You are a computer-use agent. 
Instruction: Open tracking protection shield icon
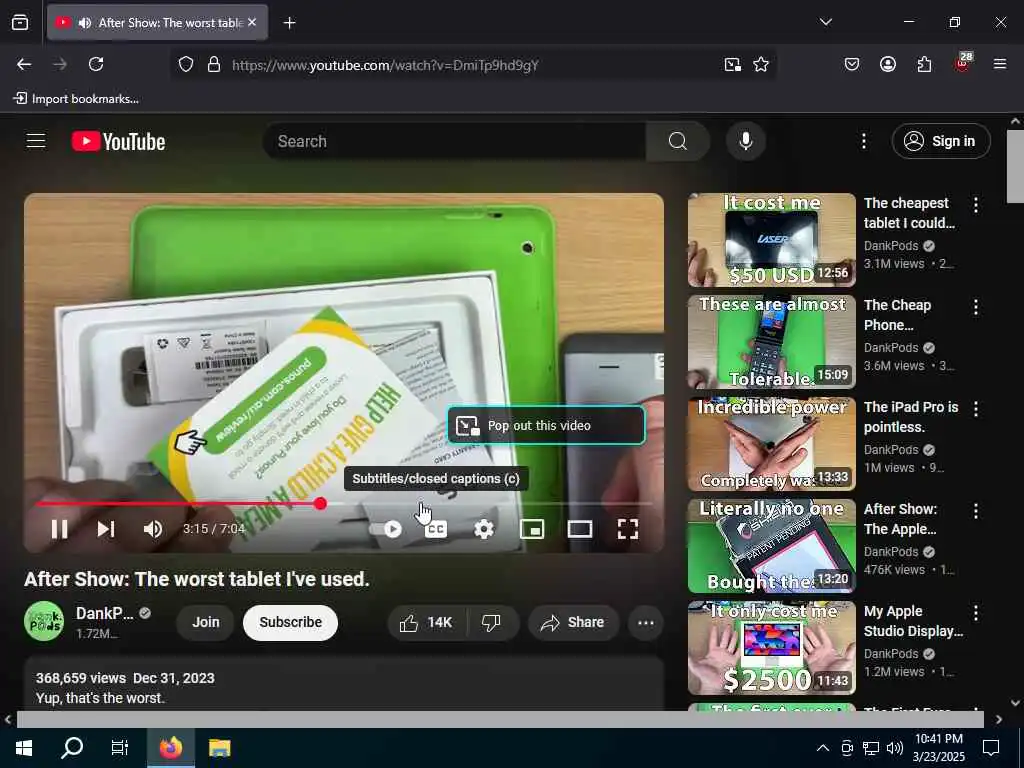coord(186,64)
